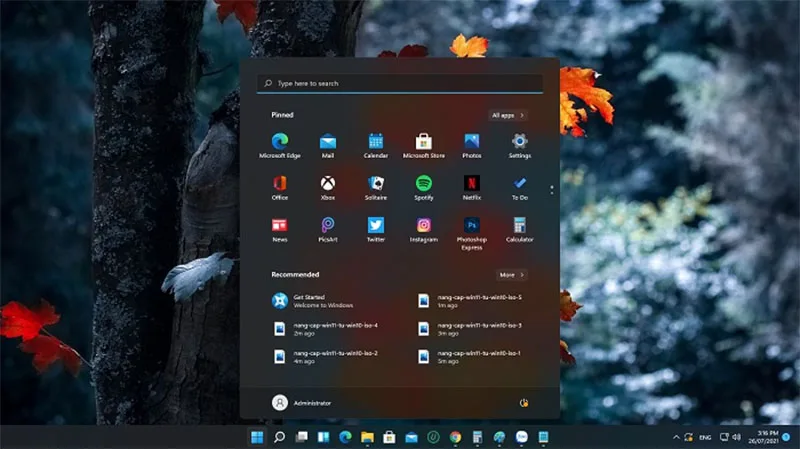Open the Mail icon on the taskbar
Viewport: 800px width, 449px height.
click(411, 437)
